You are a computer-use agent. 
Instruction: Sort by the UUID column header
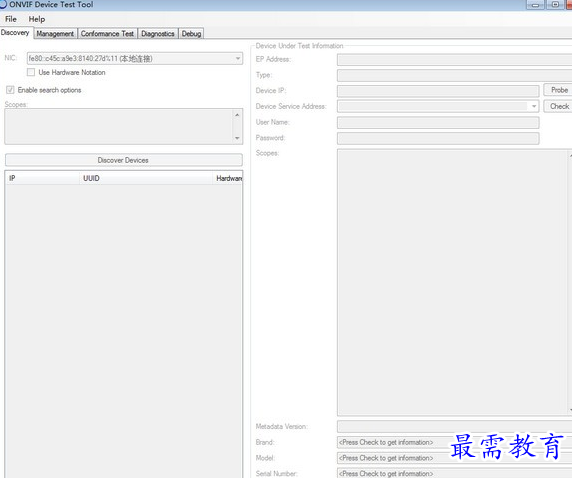146,178
